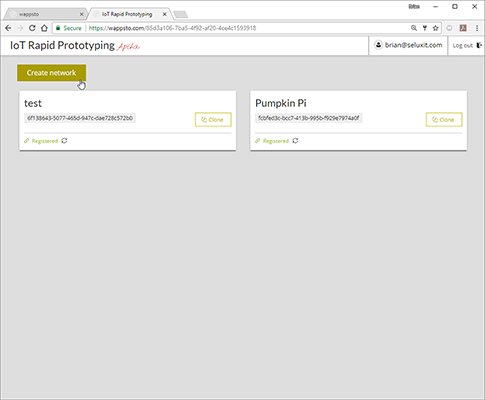This screenshot has width=485, height=400.
Task: Click the Create network button
Action: point(52,73)
